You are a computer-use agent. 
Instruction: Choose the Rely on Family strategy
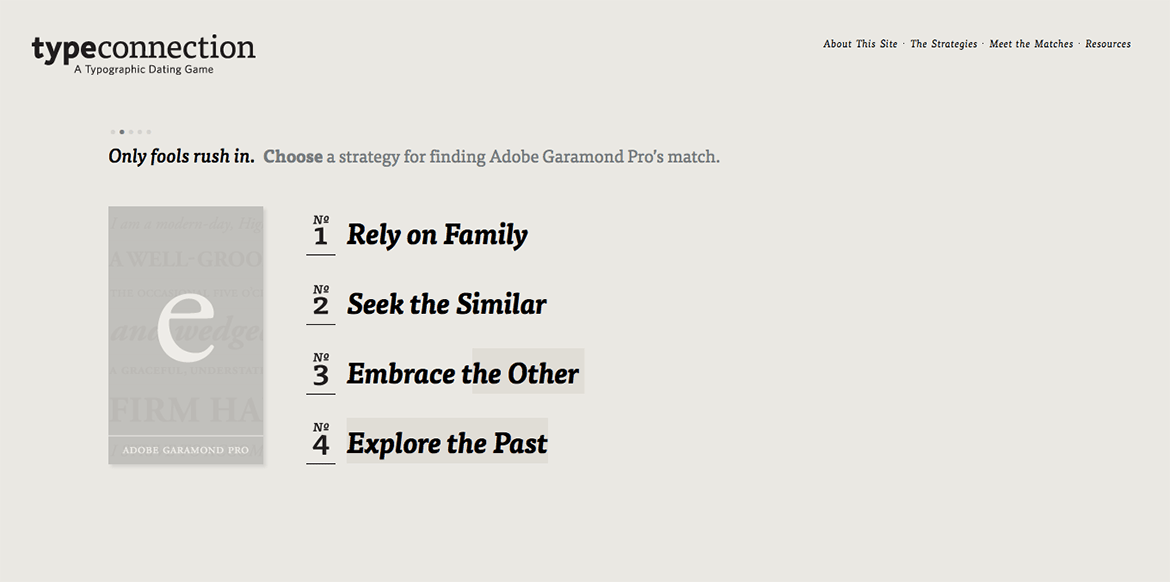(437, 234)
